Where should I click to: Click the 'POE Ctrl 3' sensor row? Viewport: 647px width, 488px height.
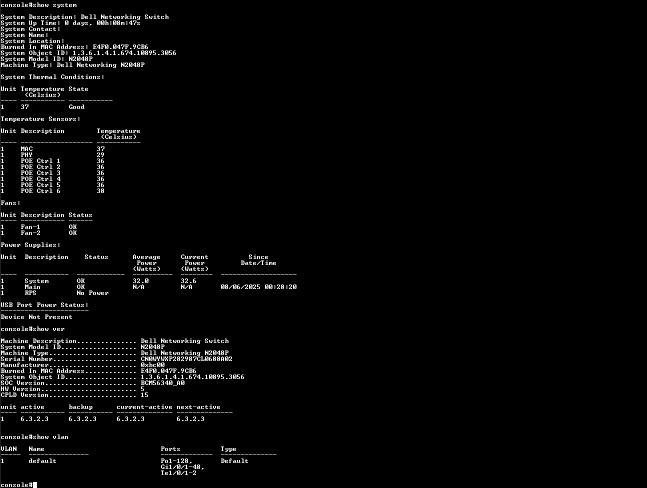click(x=53, y=173)
